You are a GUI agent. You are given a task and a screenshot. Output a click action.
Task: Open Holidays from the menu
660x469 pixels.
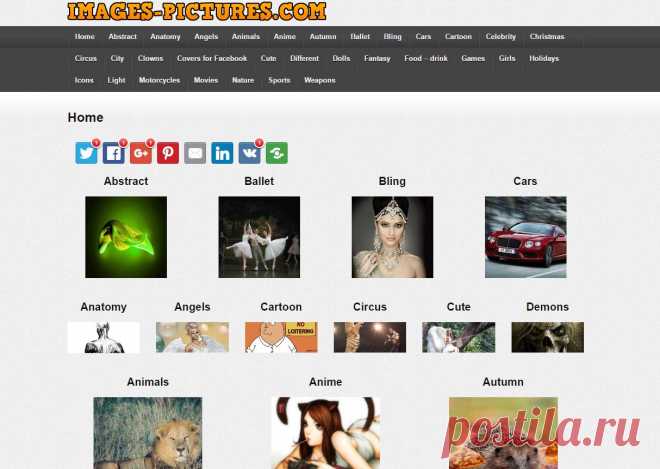pyautogui.click(x=544, y=59)
